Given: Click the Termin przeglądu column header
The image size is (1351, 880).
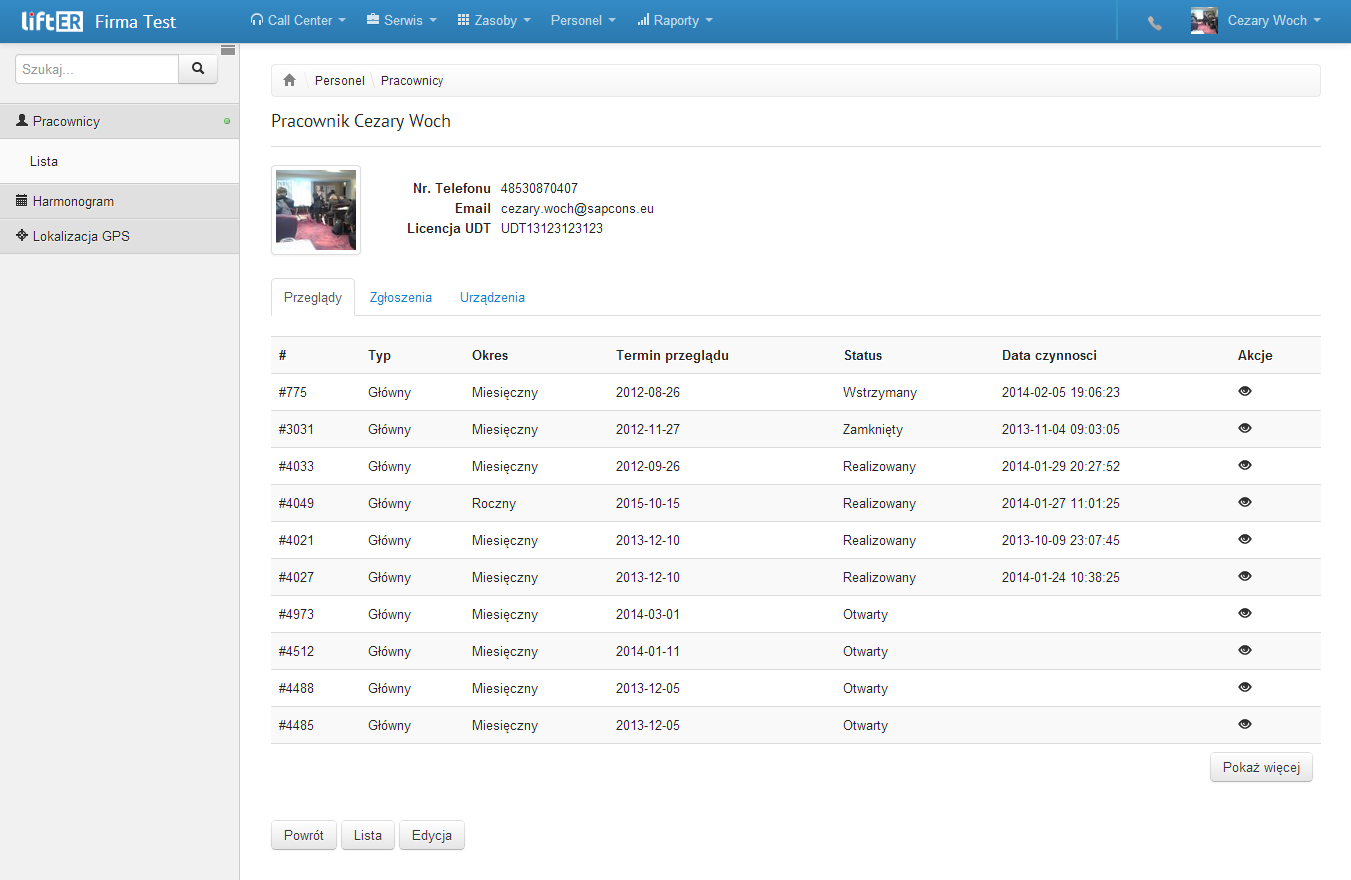Looking at the screenshot, I should [672, 355].
